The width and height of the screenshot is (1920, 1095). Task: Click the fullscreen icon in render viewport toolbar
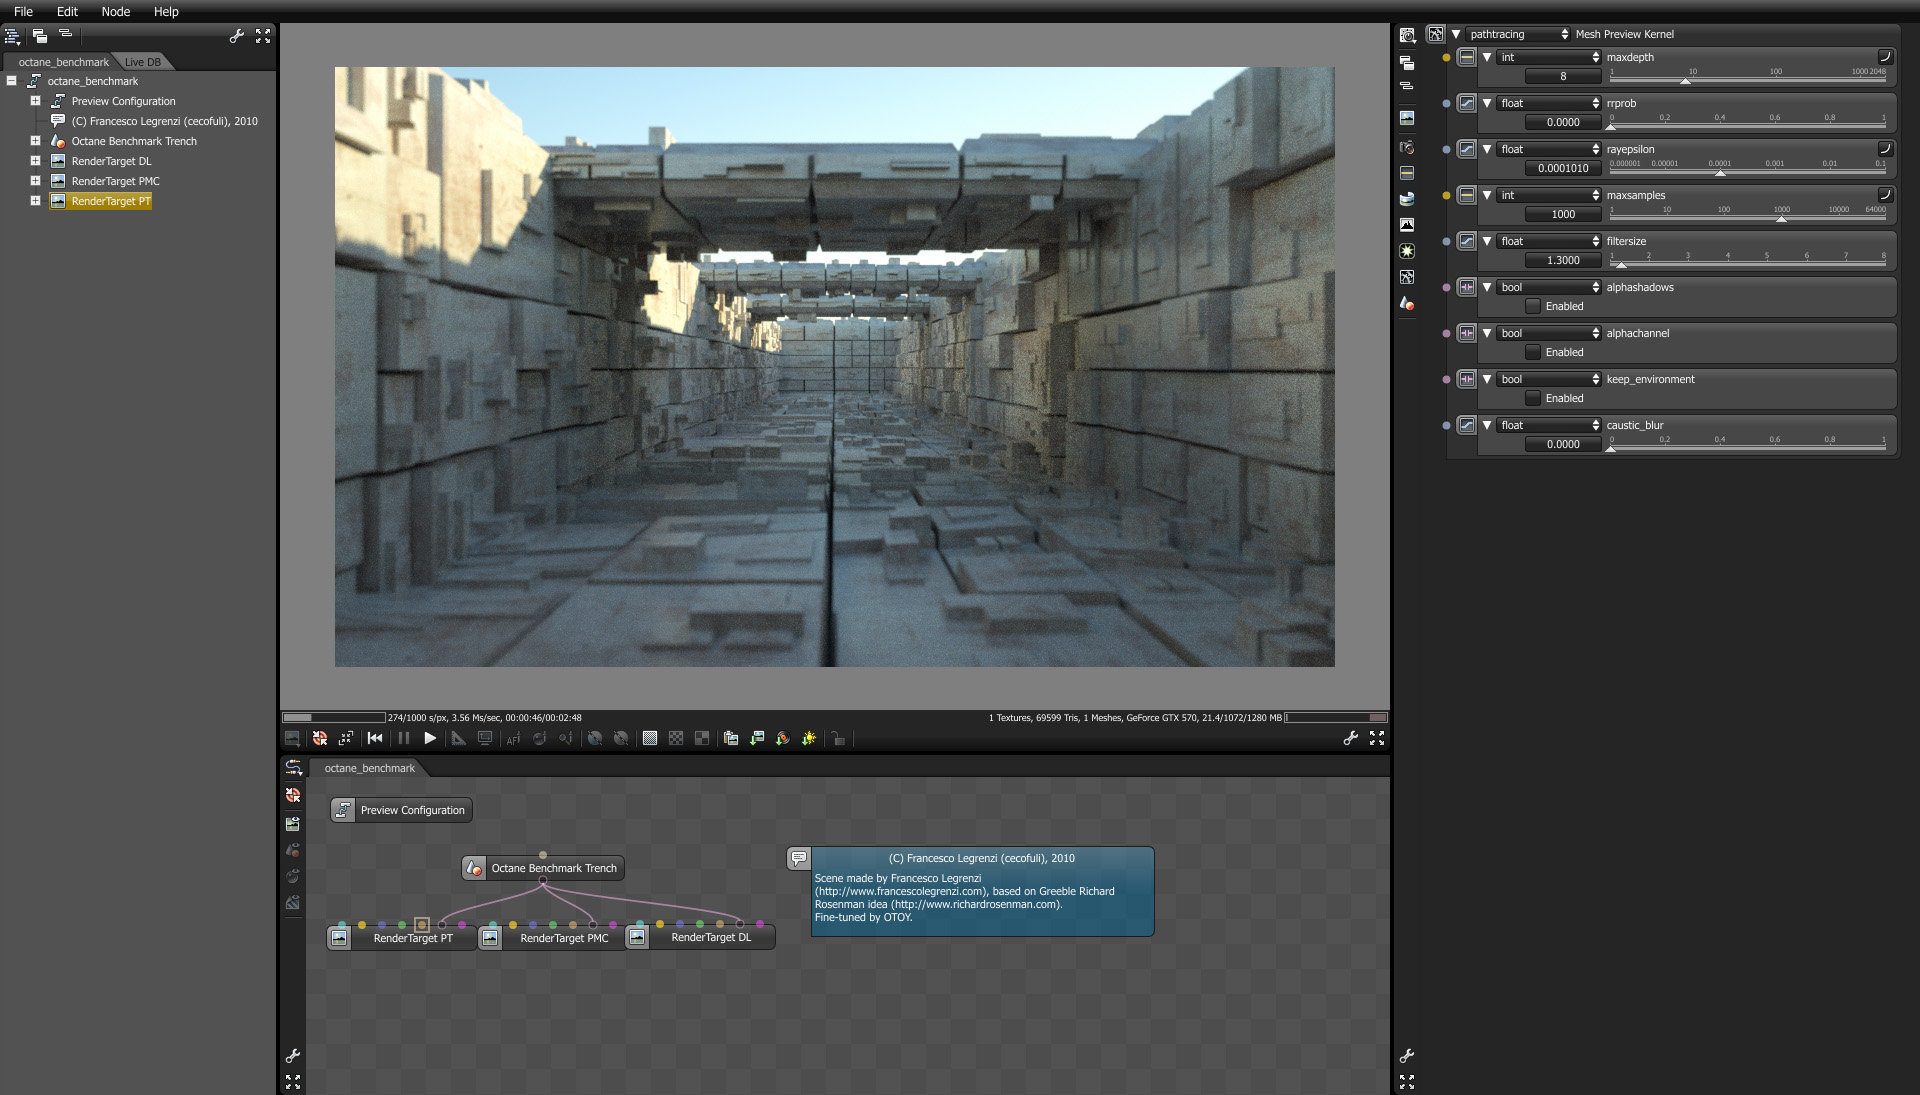pyautogui.click(x=1377, y=738)
